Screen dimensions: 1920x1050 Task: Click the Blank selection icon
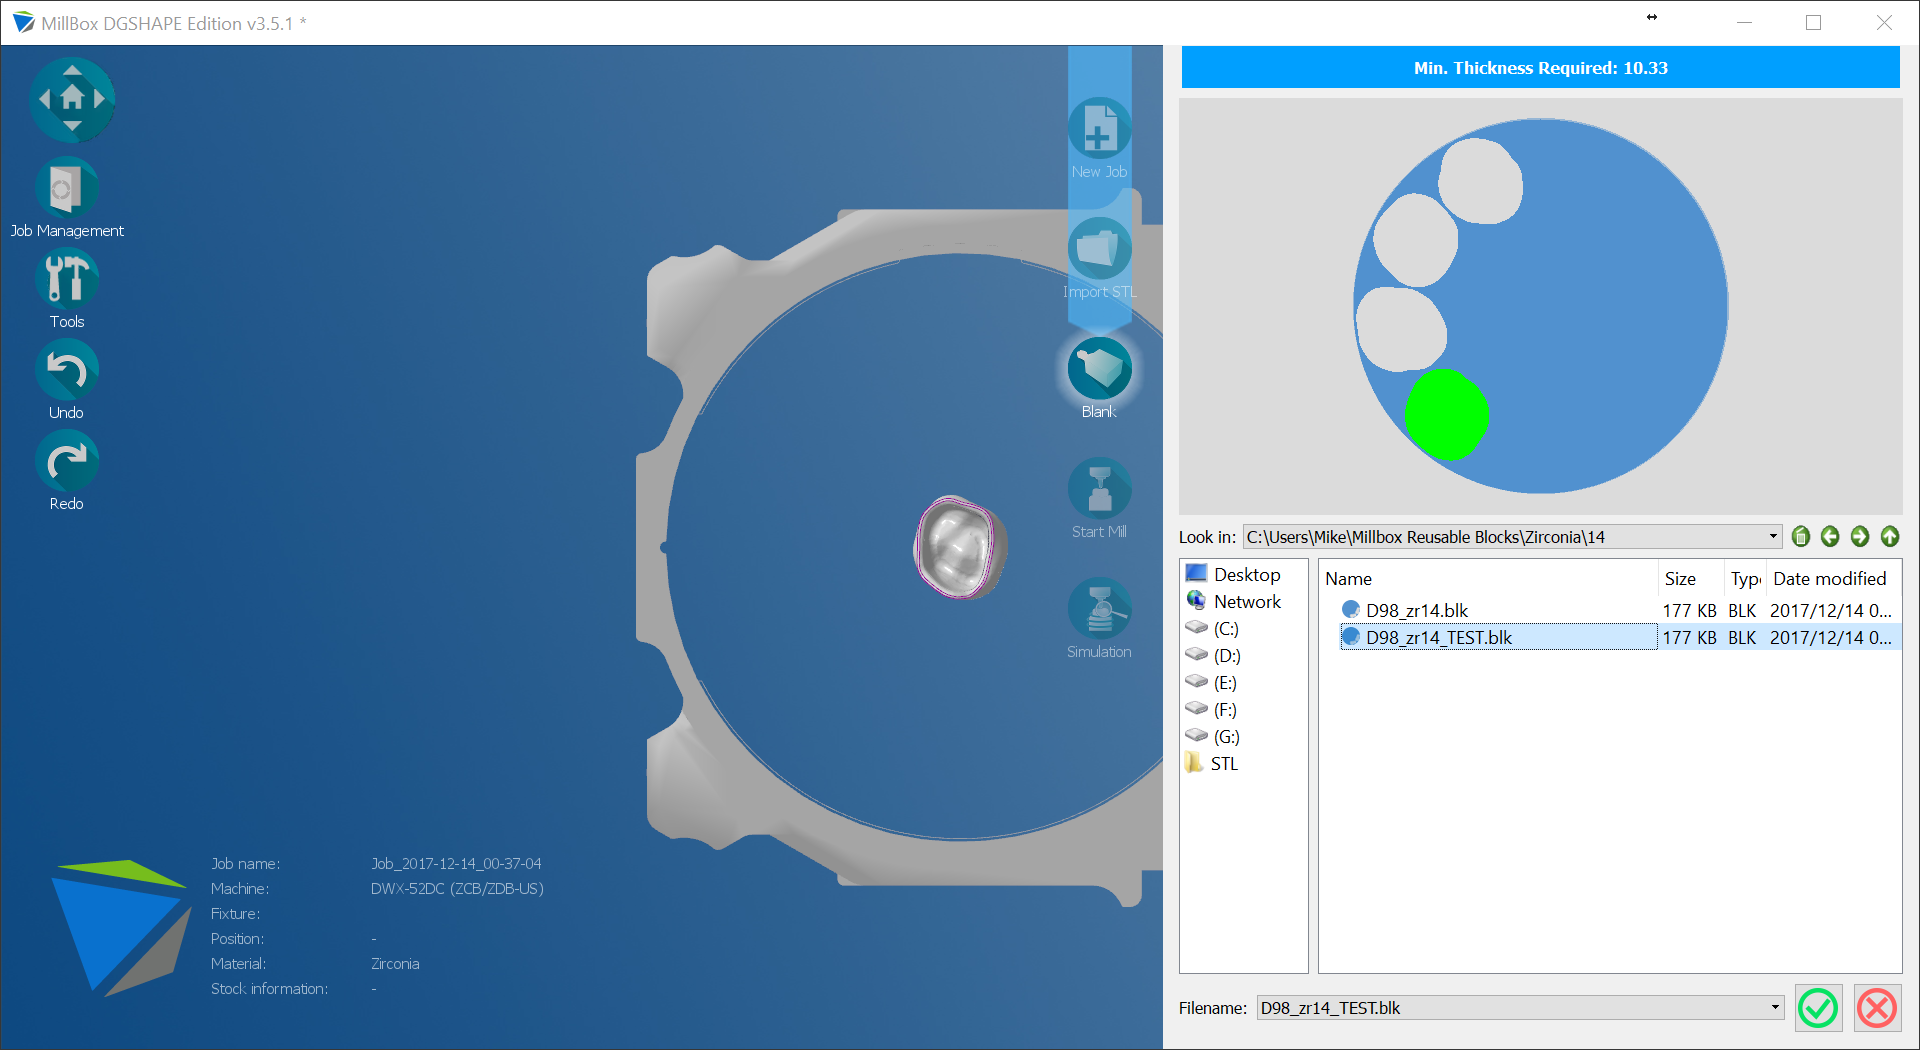click(x=1098, y=369)
